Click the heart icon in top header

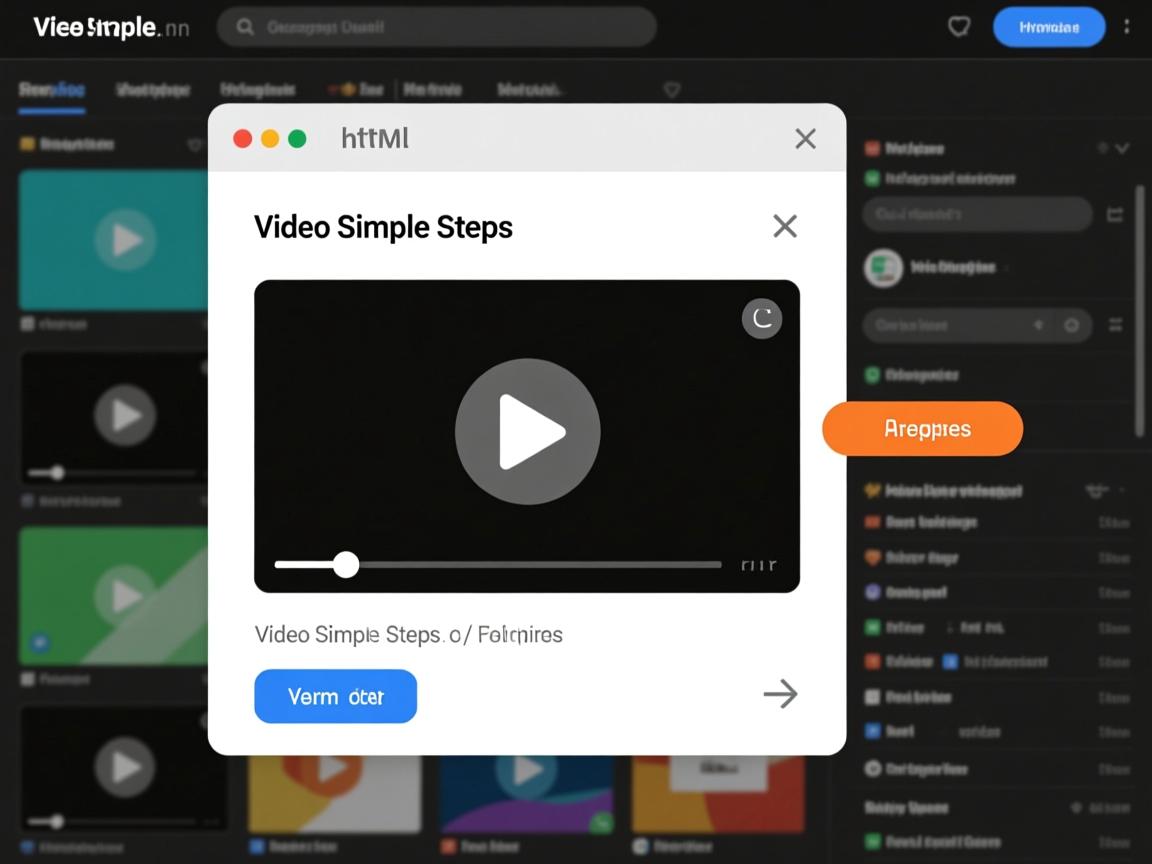[959, 27]
